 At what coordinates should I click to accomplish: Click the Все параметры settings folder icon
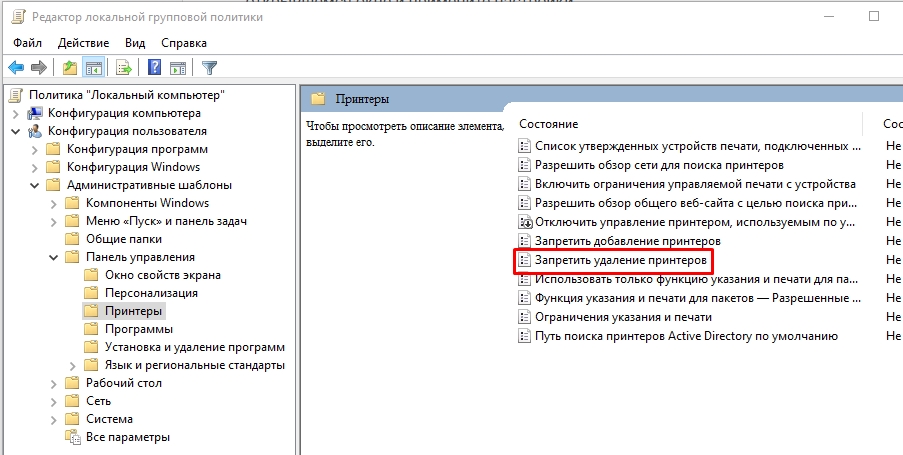73,437
